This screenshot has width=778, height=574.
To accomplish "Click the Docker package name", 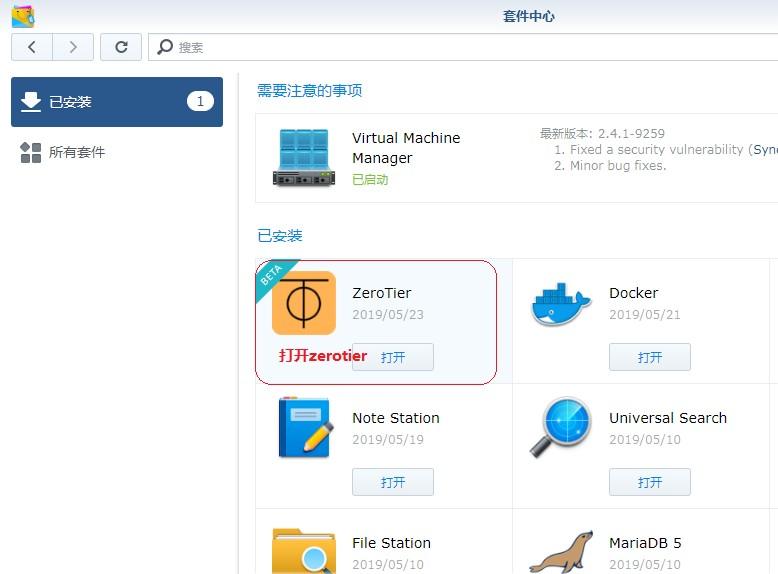I will click(634, 293).
